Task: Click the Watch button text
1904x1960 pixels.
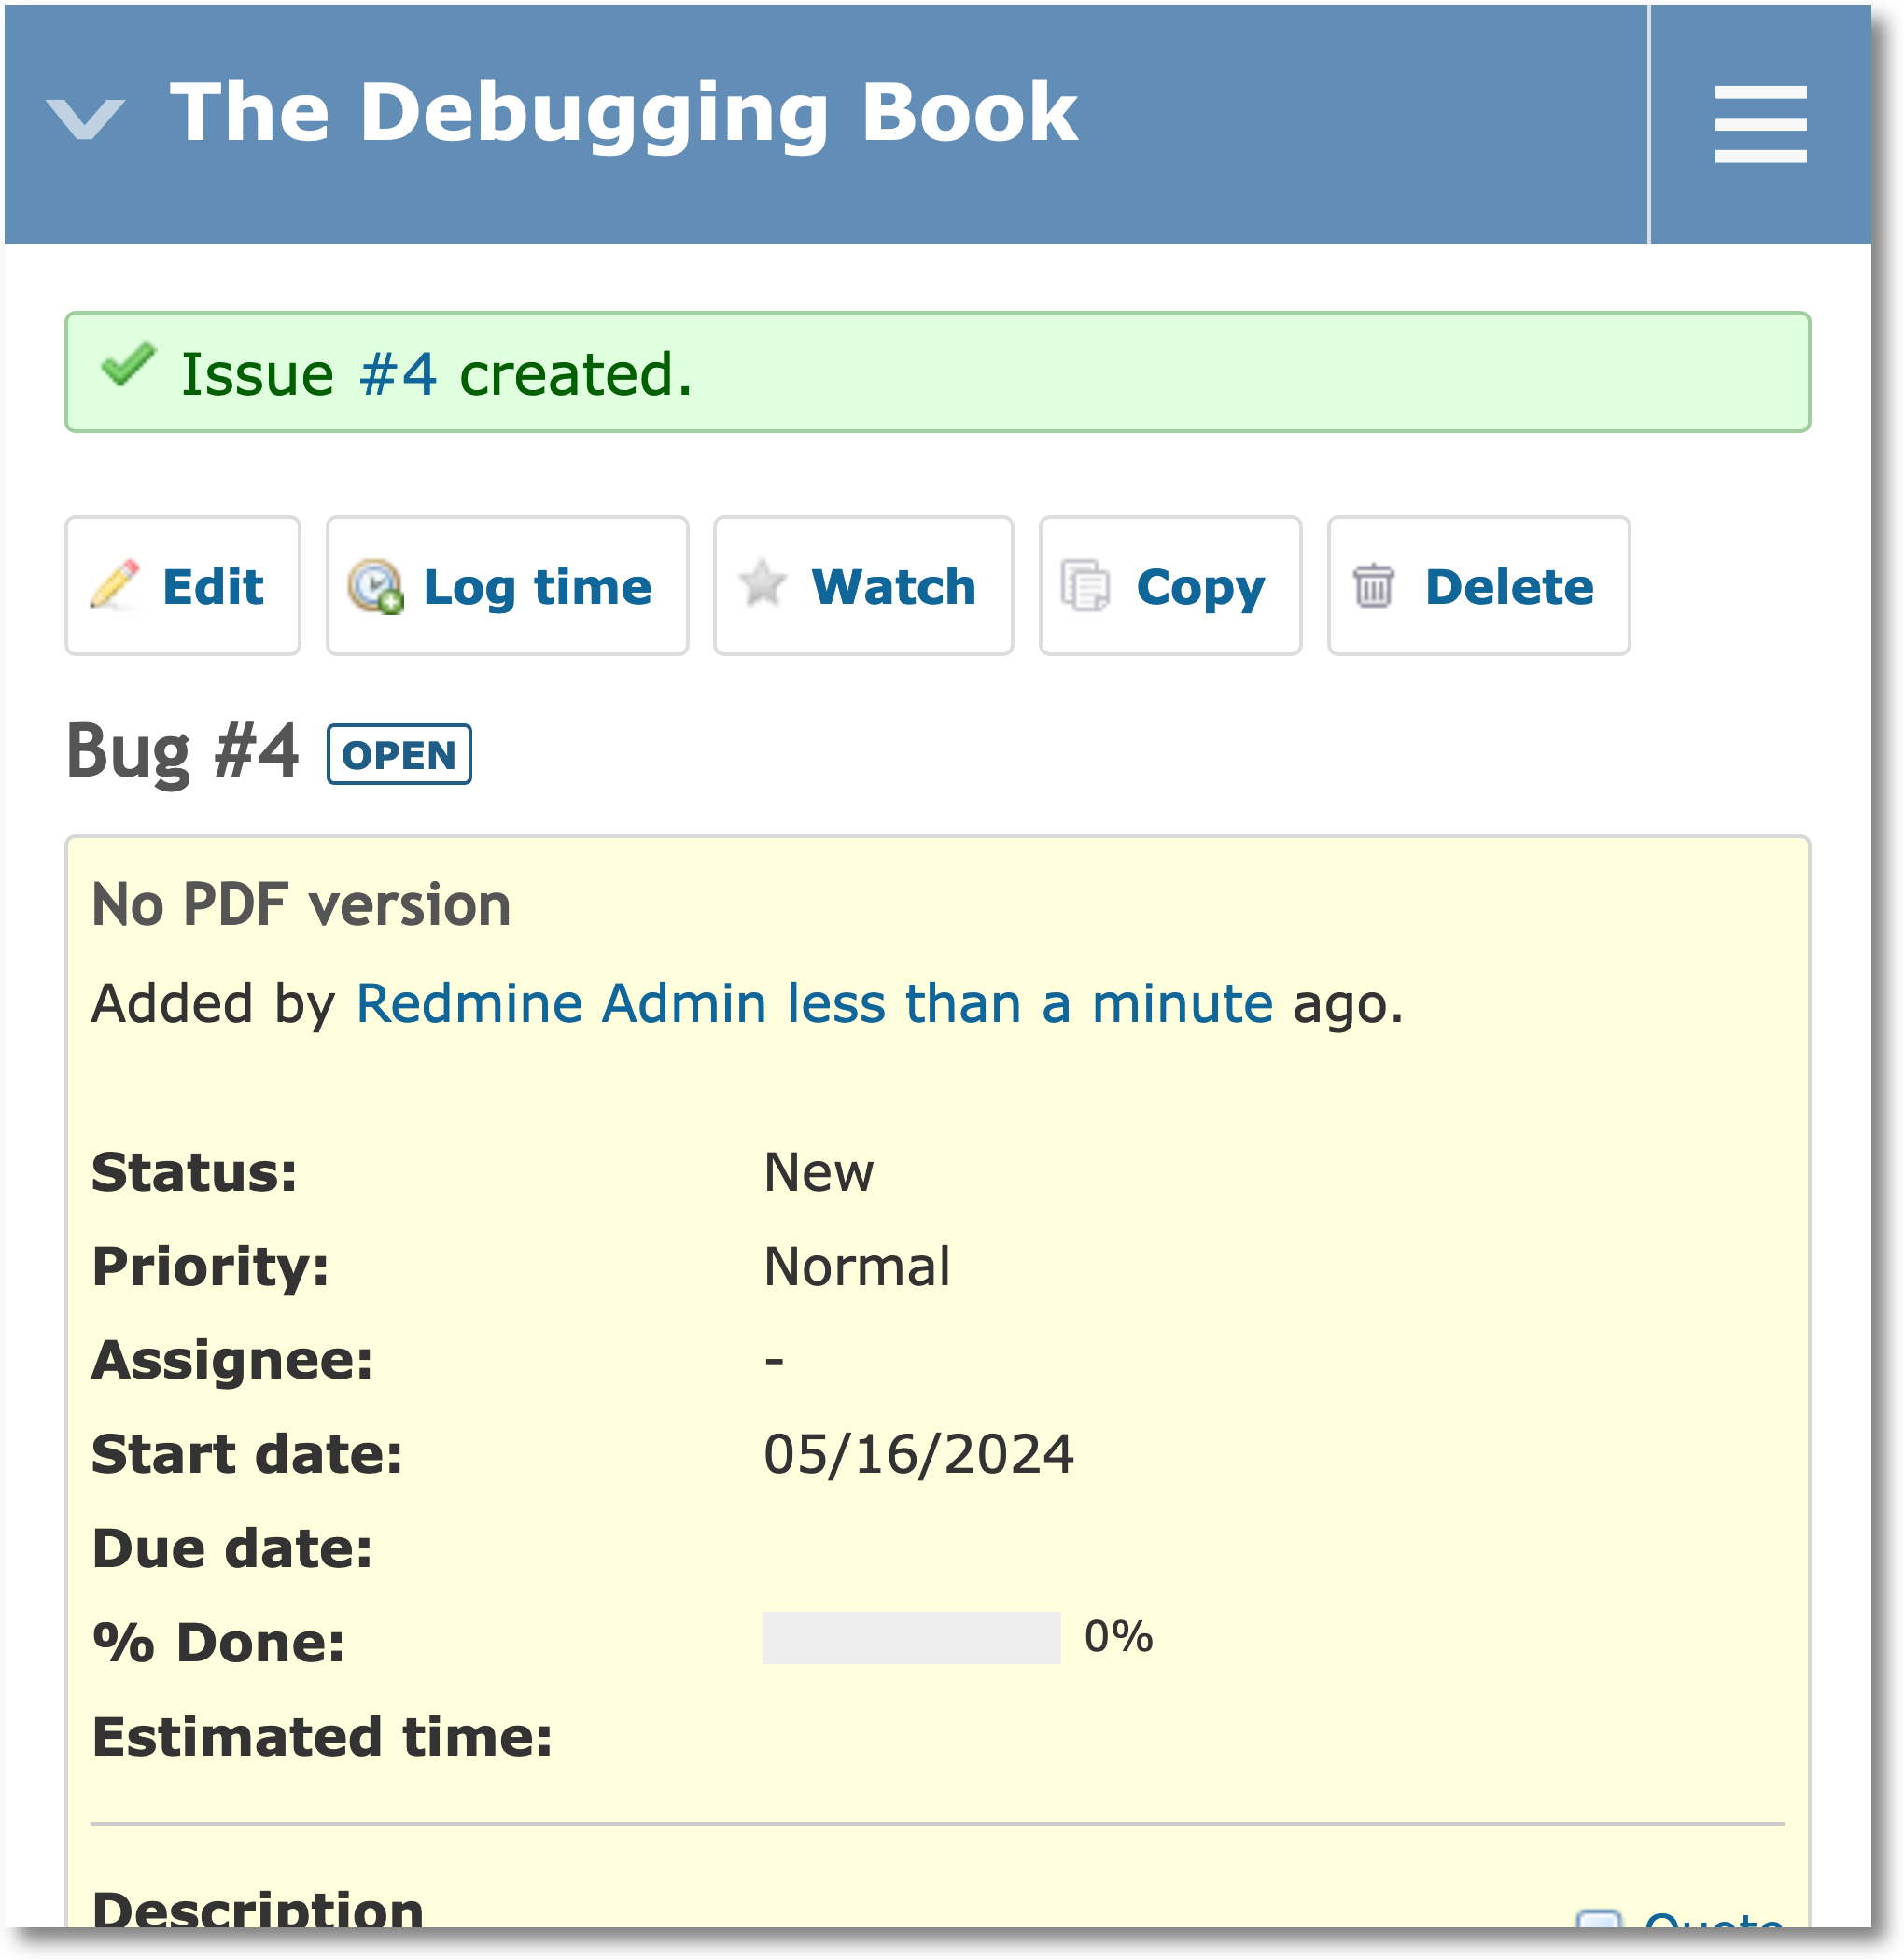Action: point(893,586)
